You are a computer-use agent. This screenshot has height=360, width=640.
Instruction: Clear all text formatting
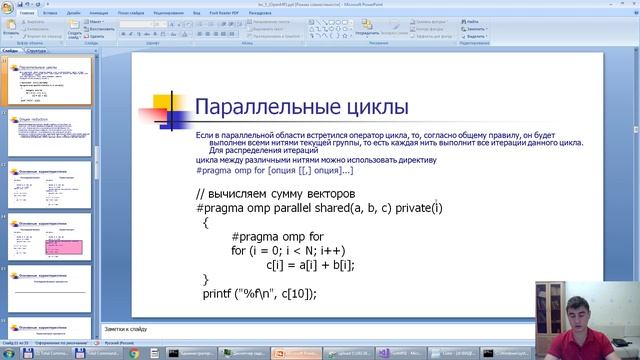coord(188,24)
